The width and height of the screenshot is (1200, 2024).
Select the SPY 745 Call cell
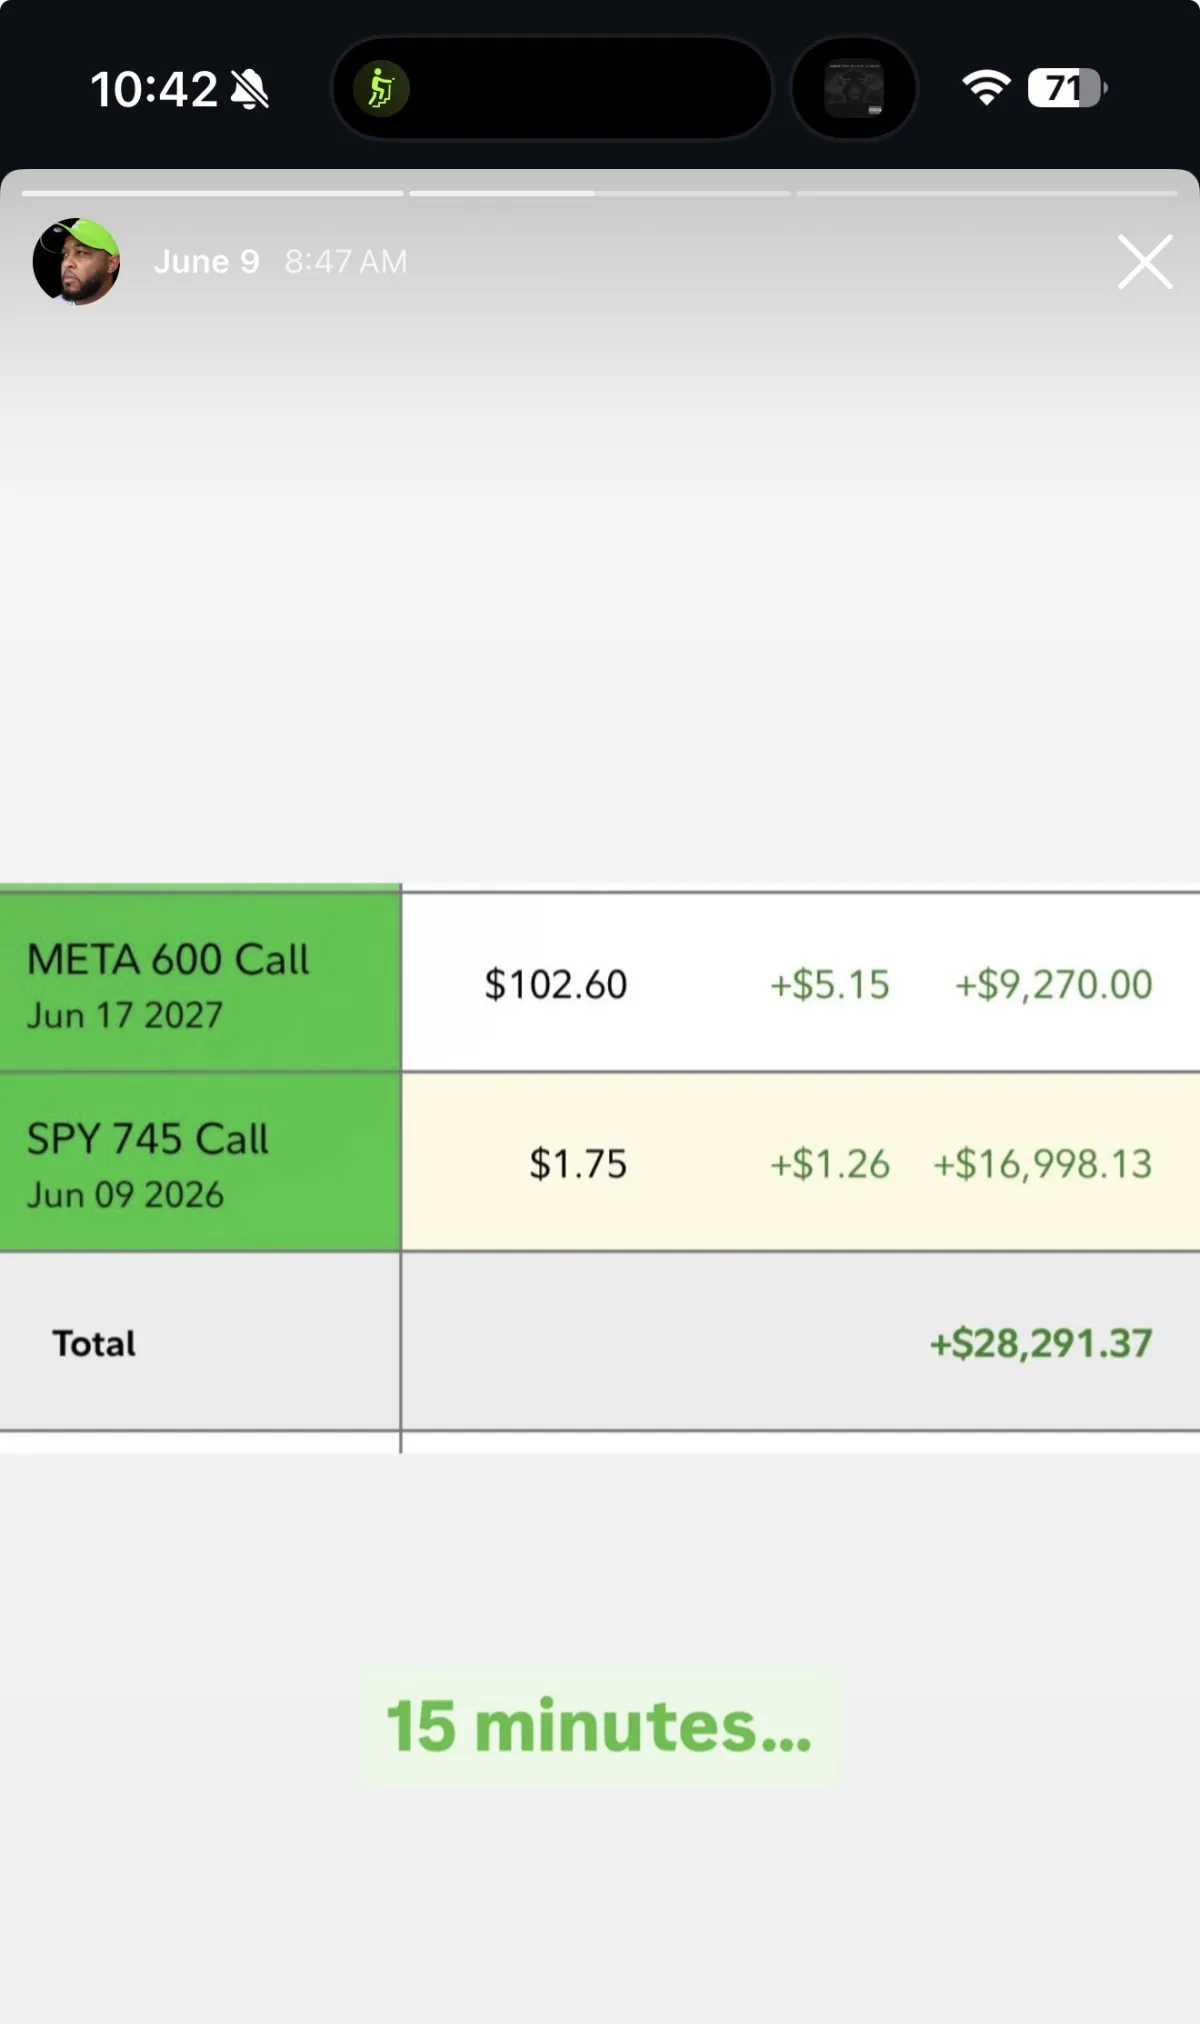coord(200,1162)
